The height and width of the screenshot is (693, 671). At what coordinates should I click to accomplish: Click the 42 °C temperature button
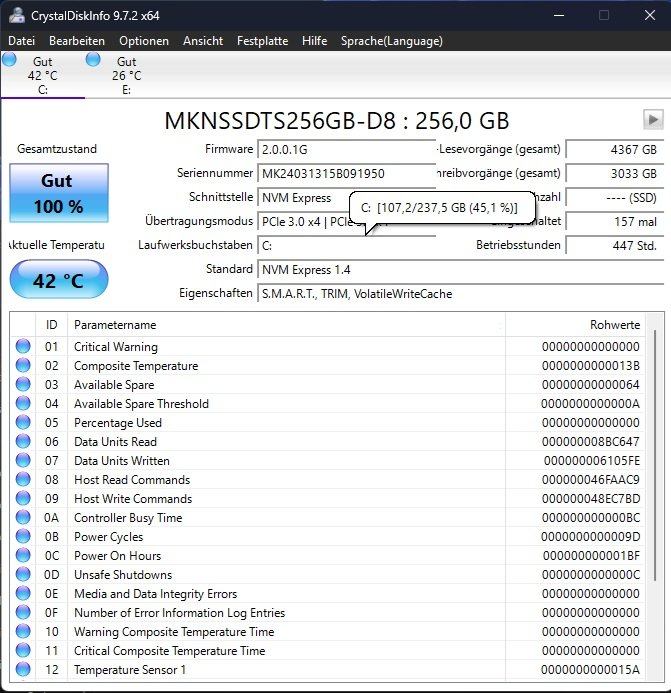coord(59,280)
